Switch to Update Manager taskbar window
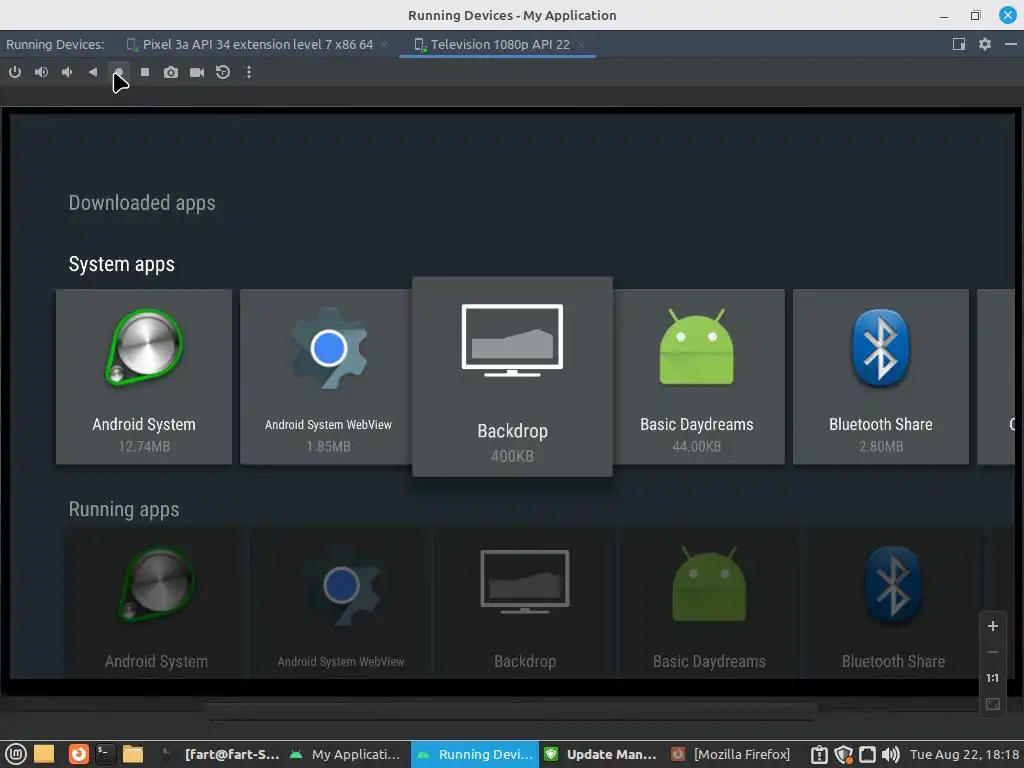Image resolution: width=1024 pixels, height=768 pixels. point(602,754)
